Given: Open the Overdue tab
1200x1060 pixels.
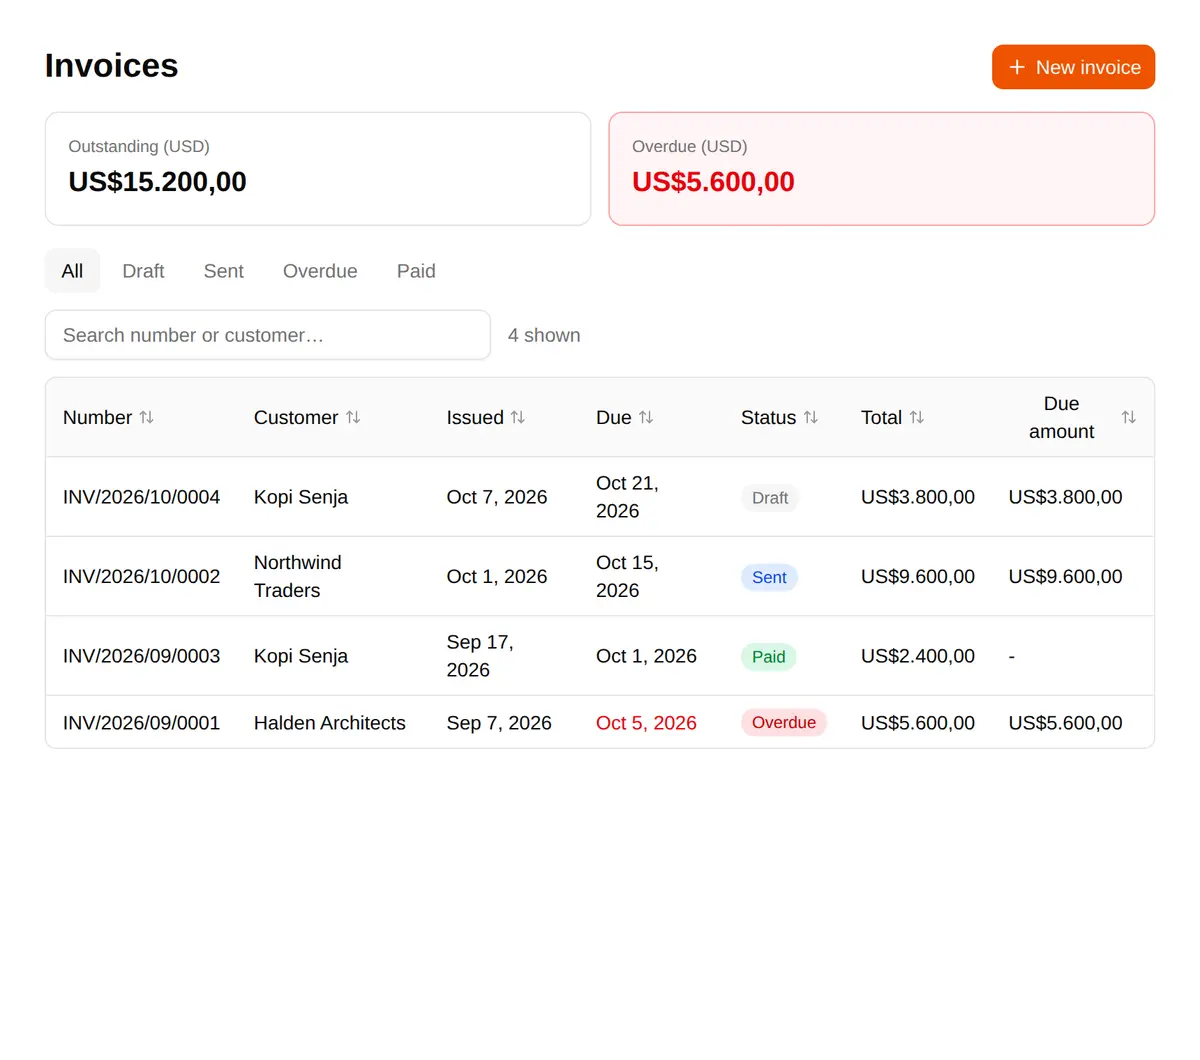Looking at the screenshot, I should click(320, 271).
